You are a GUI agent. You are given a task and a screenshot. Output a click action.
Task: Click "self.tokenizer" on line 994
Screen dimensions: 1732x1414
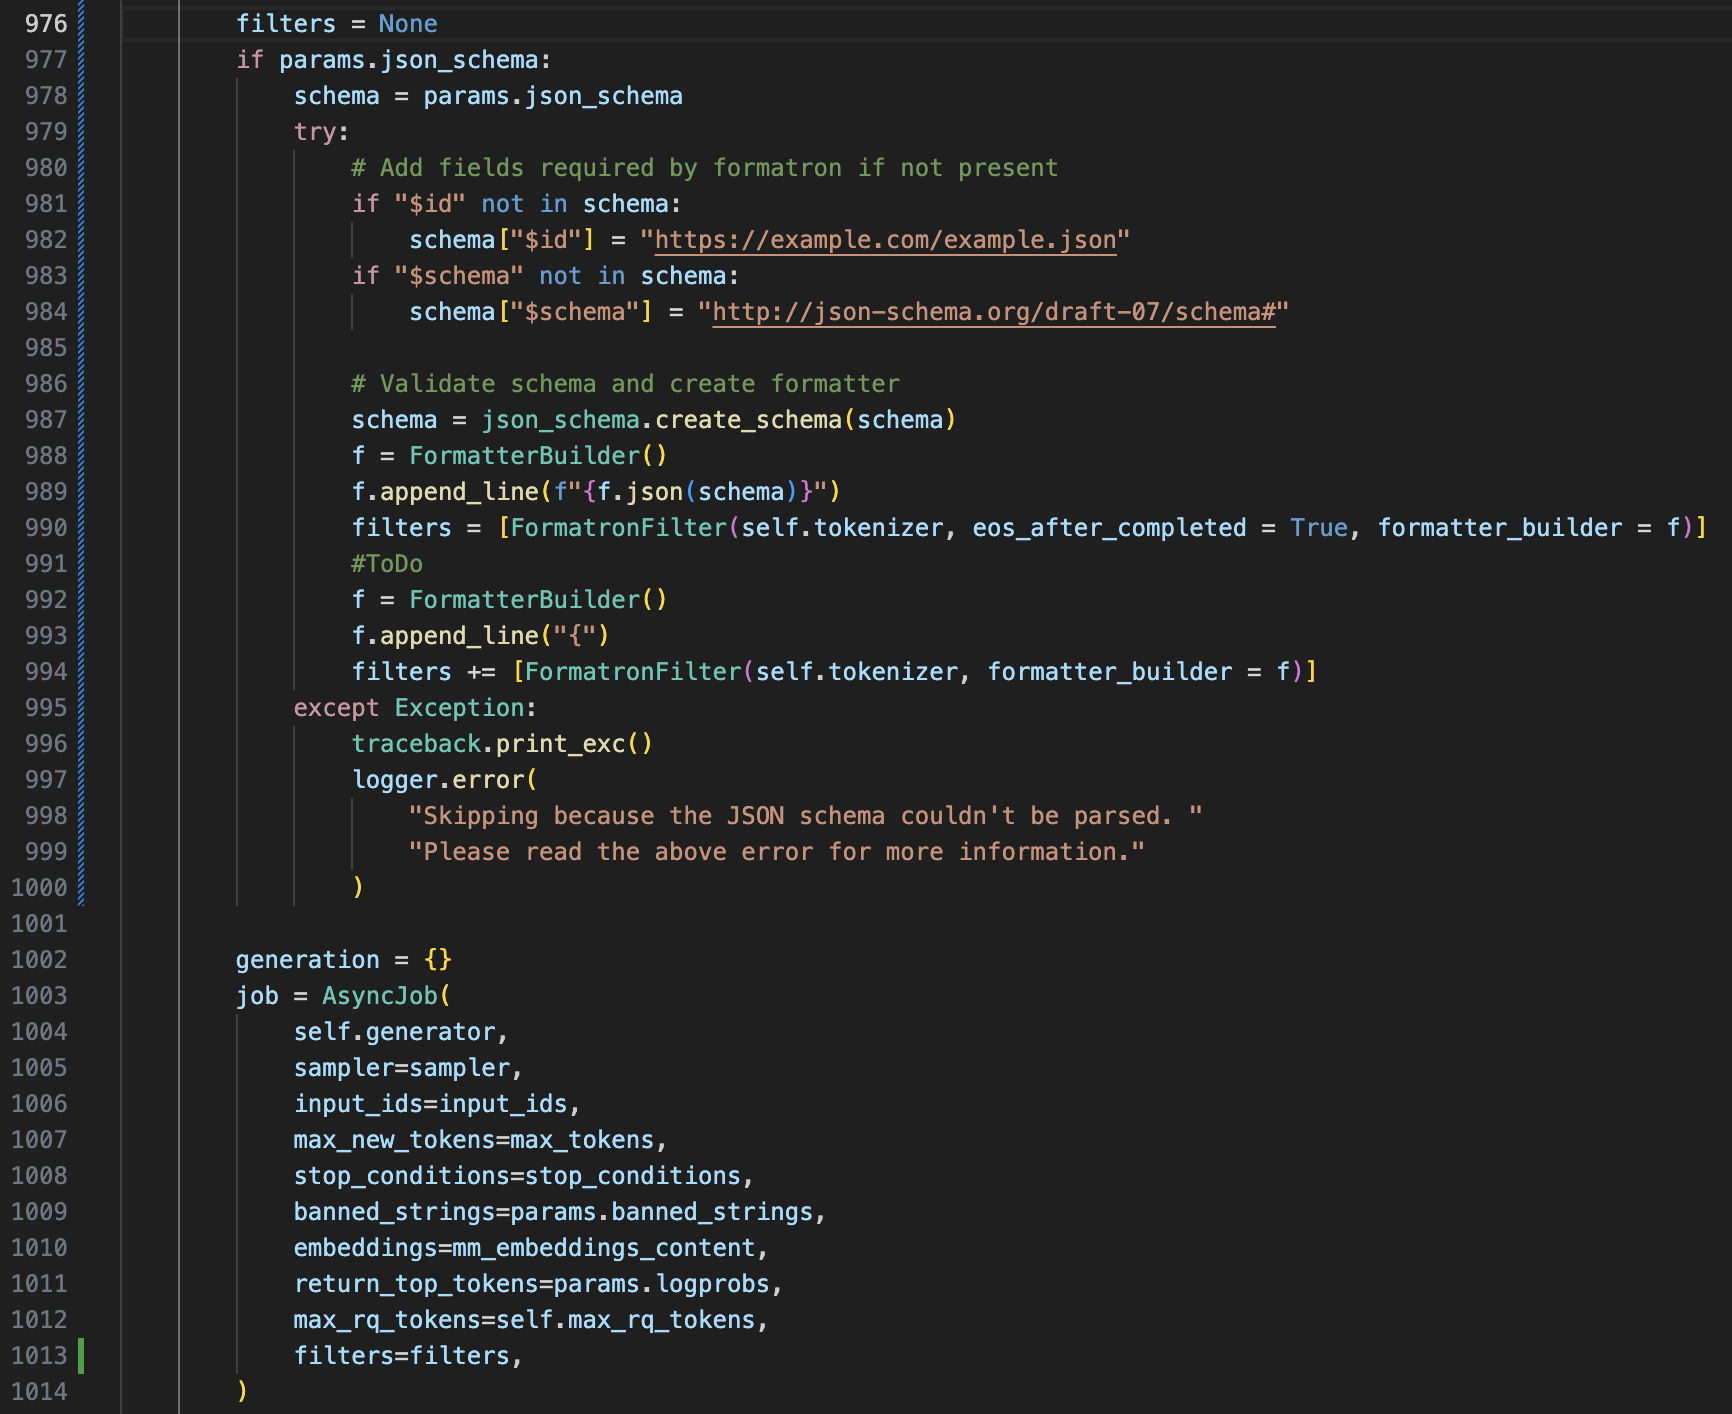point(857,672)
